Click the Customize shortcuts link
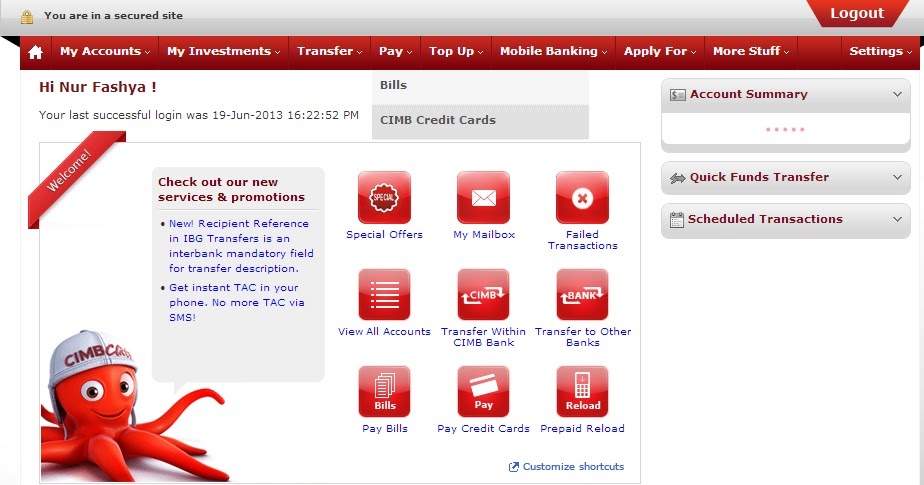The height and width of the screenshot is (485, 924). [x=573, y=467]
